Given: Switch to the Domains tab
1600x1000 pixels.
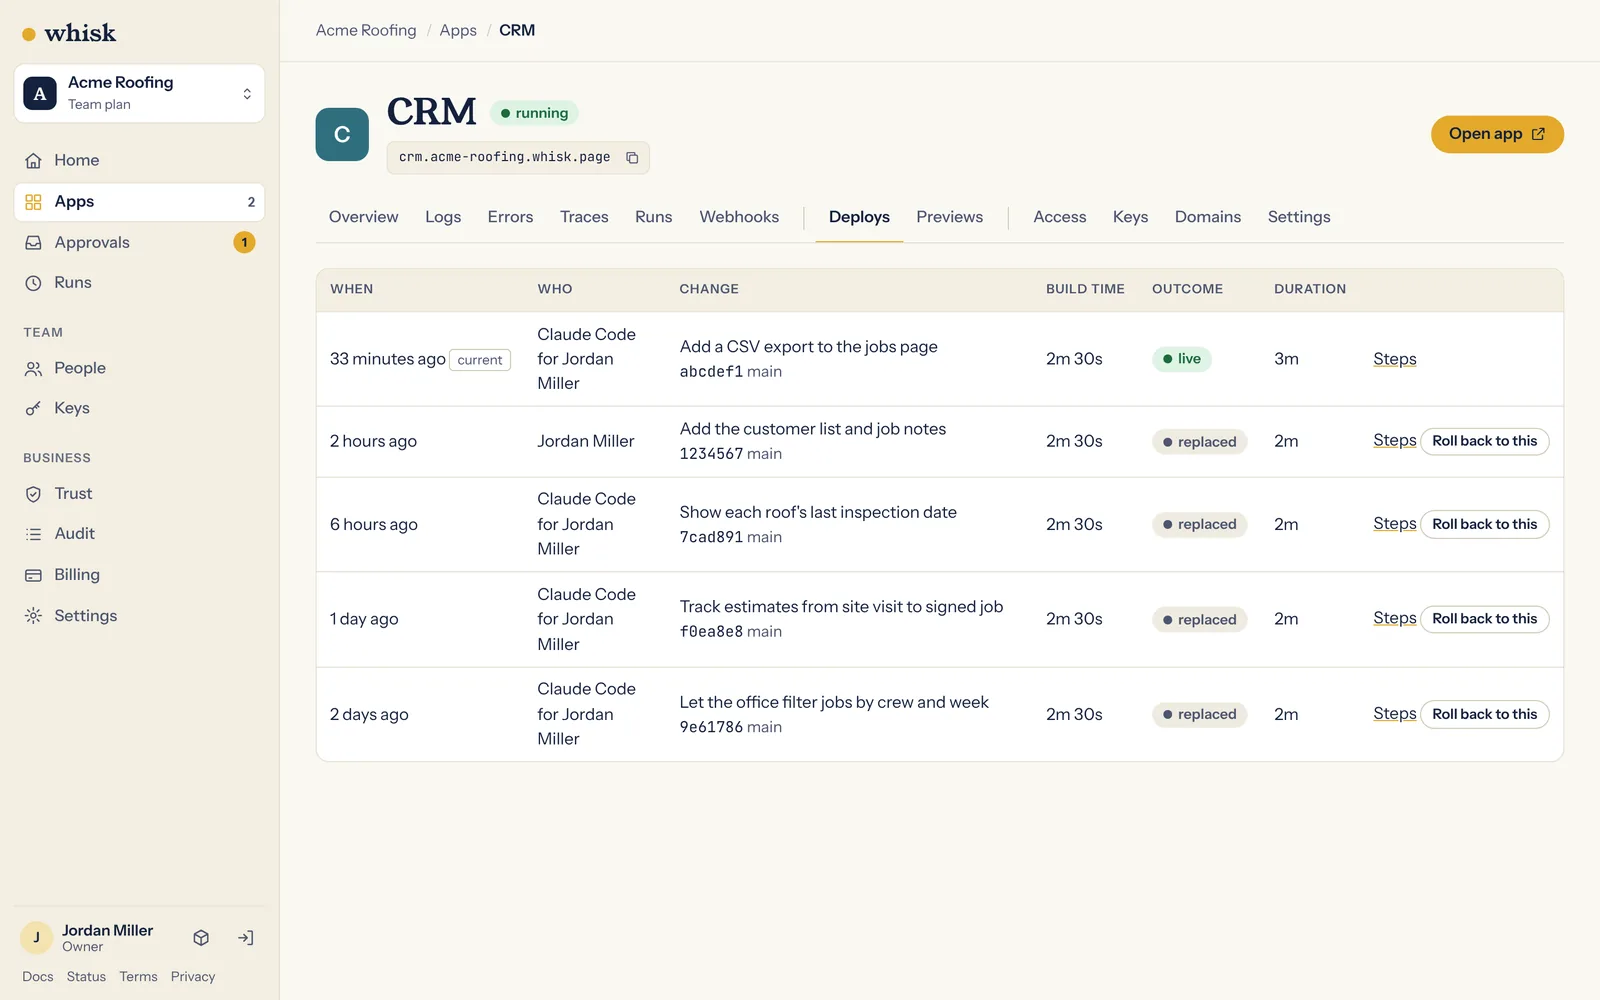Looking at the screenshot, I should pyautogui.click(x=1207, y=217).
